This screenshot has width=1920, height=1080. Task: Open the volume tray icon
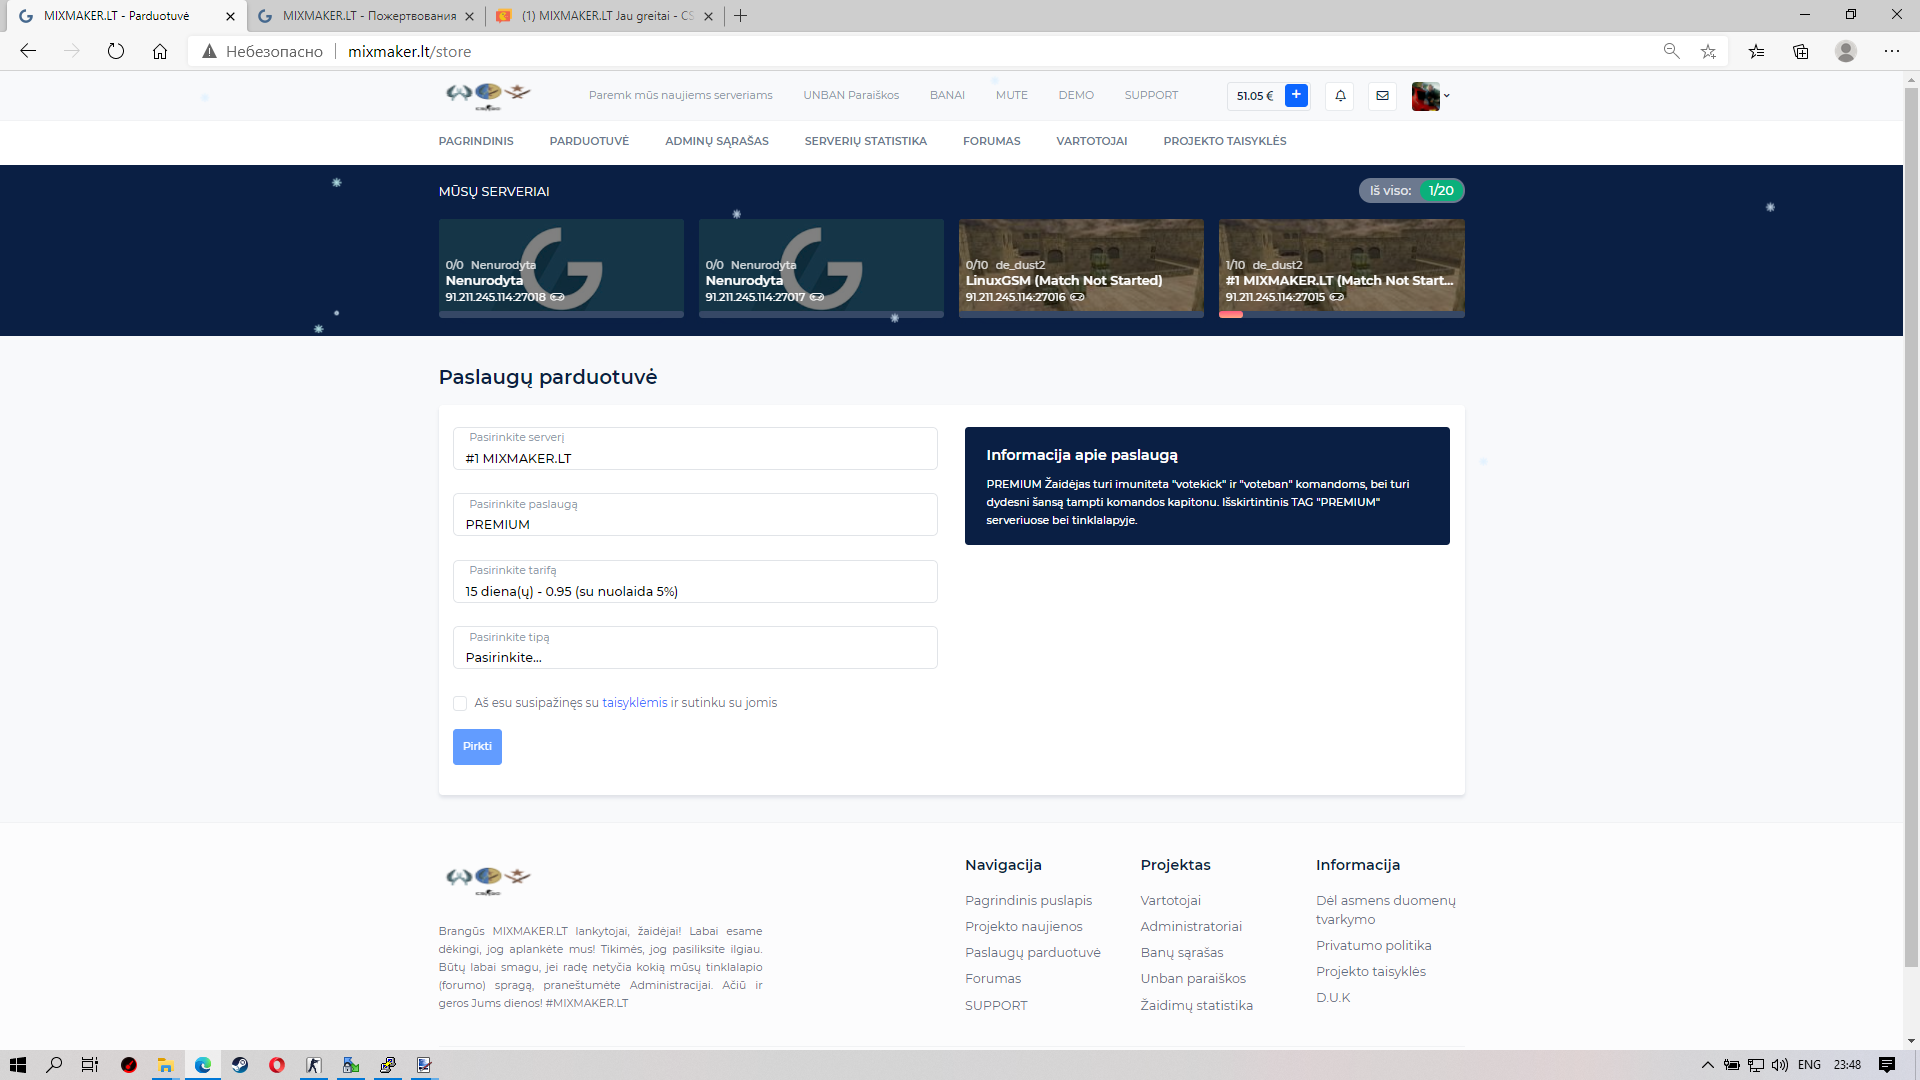(1780, 1065)
